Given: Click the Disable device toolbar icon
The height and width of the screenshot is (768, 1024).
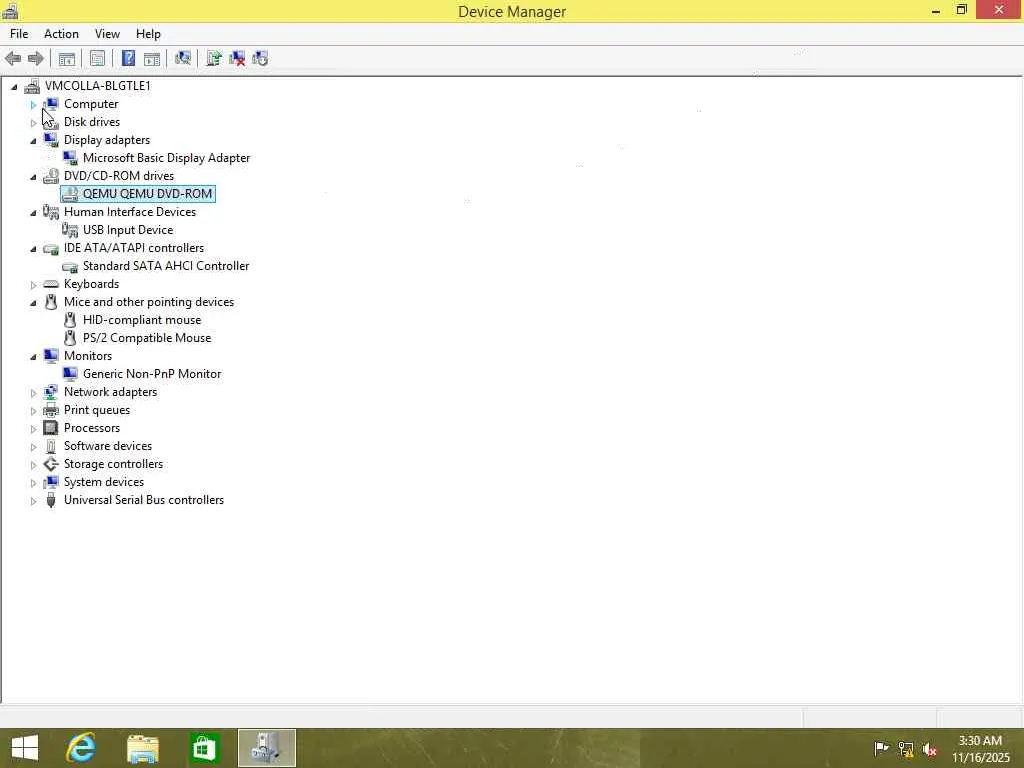Looking at the screenshot, I should coord(260,59).
